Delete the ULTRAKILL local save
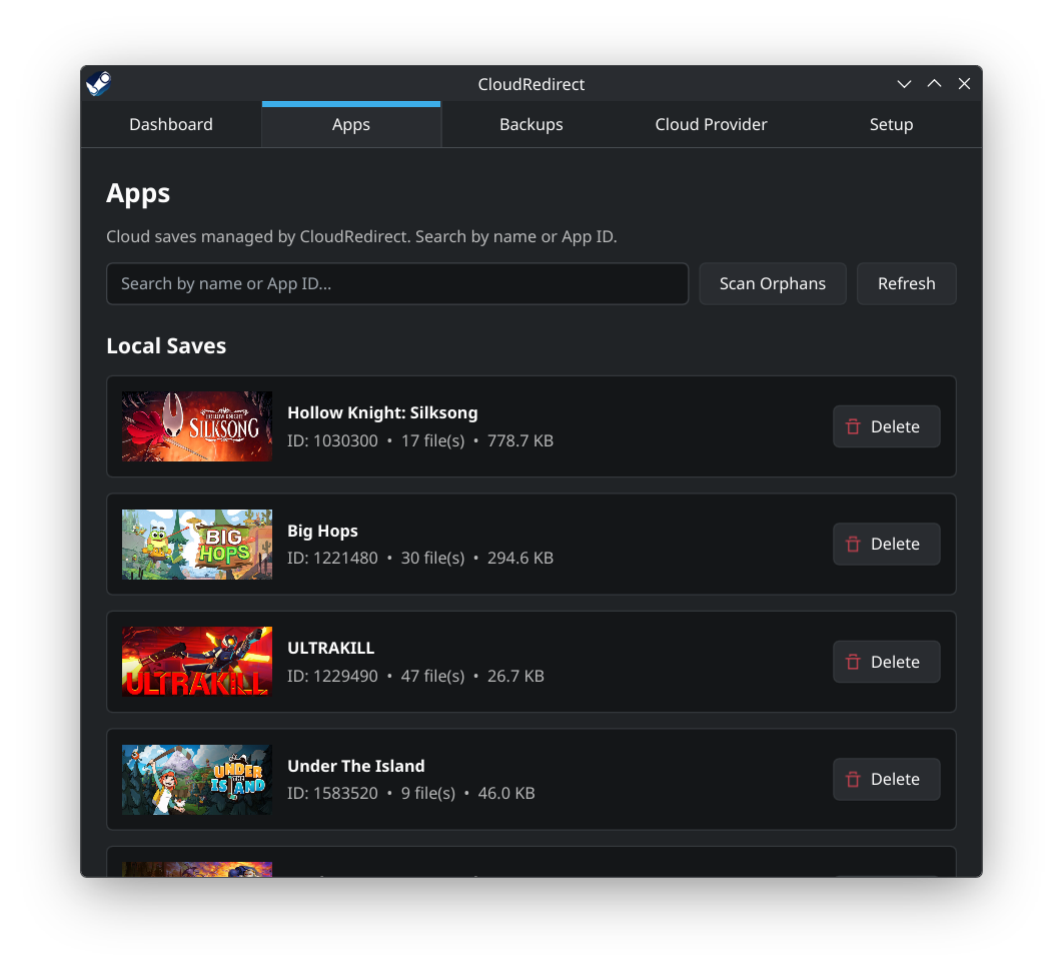Image resolution: width=1063 pixels, height=973 pixels. (x=886, y=662)
